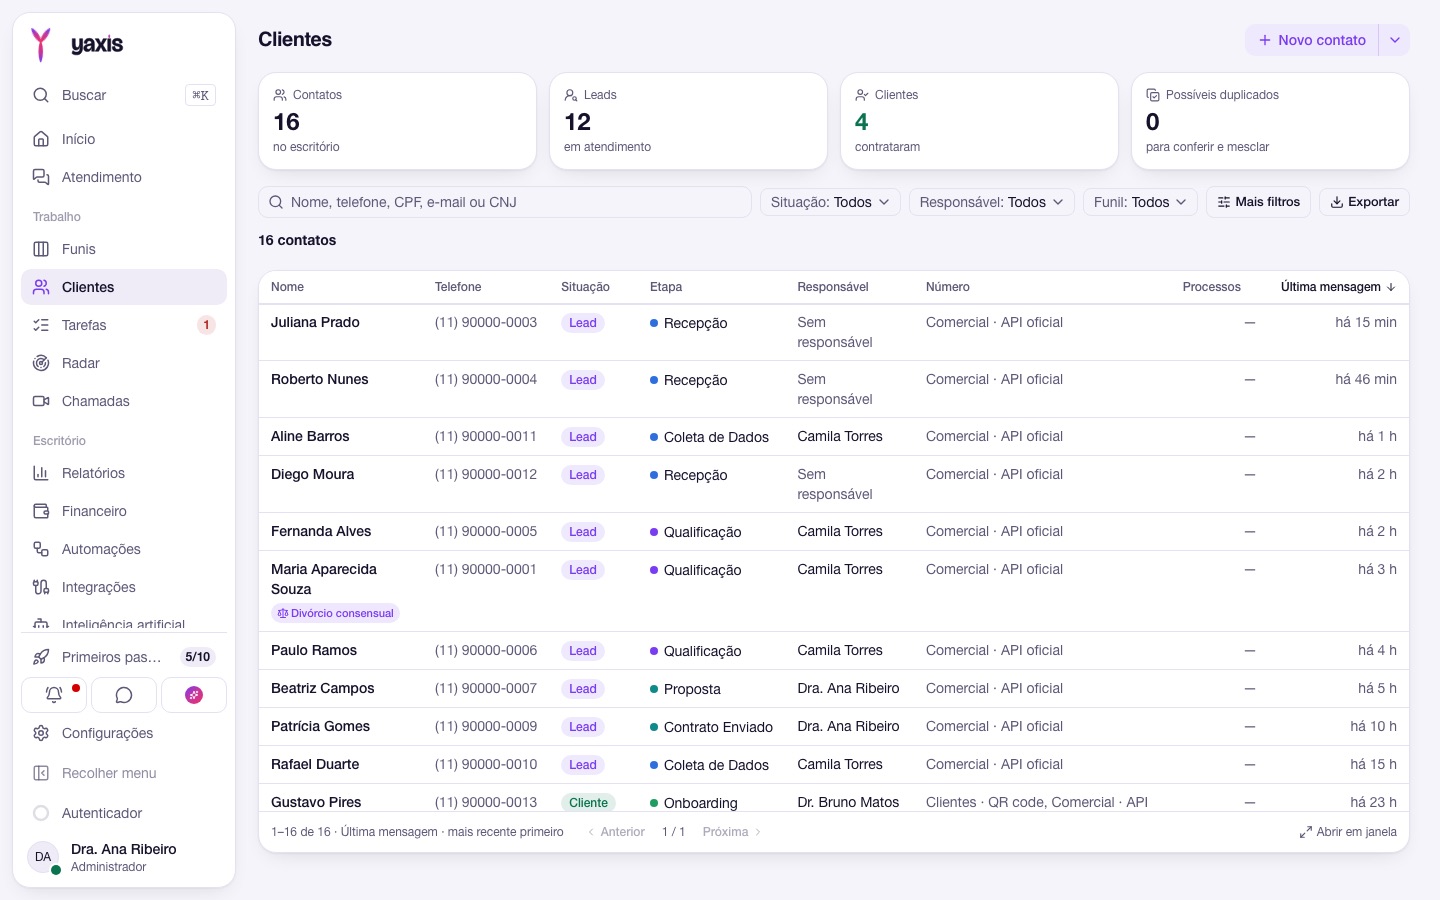This screenshot has width=1440, height=900.
Task: Click the Financeiro wallet icon
Action: point(41,511)
